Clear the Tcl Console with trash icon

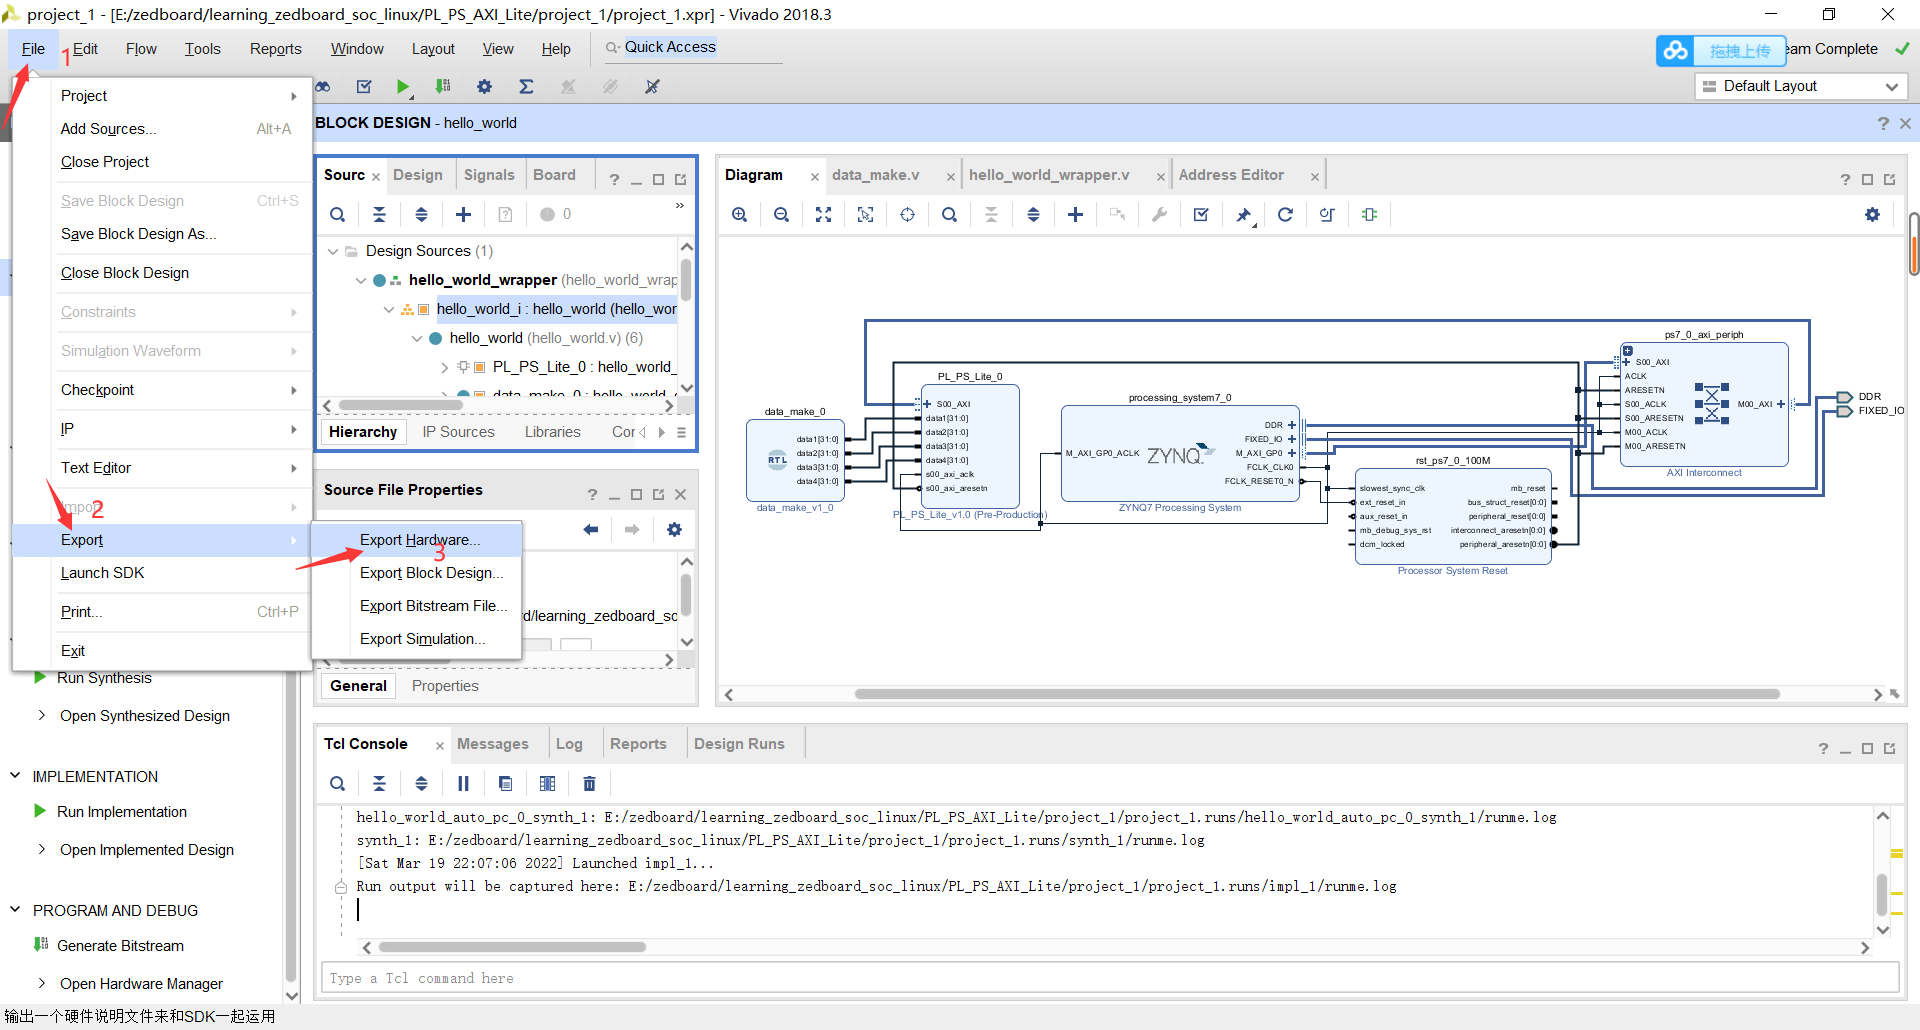tap(589, 783)
